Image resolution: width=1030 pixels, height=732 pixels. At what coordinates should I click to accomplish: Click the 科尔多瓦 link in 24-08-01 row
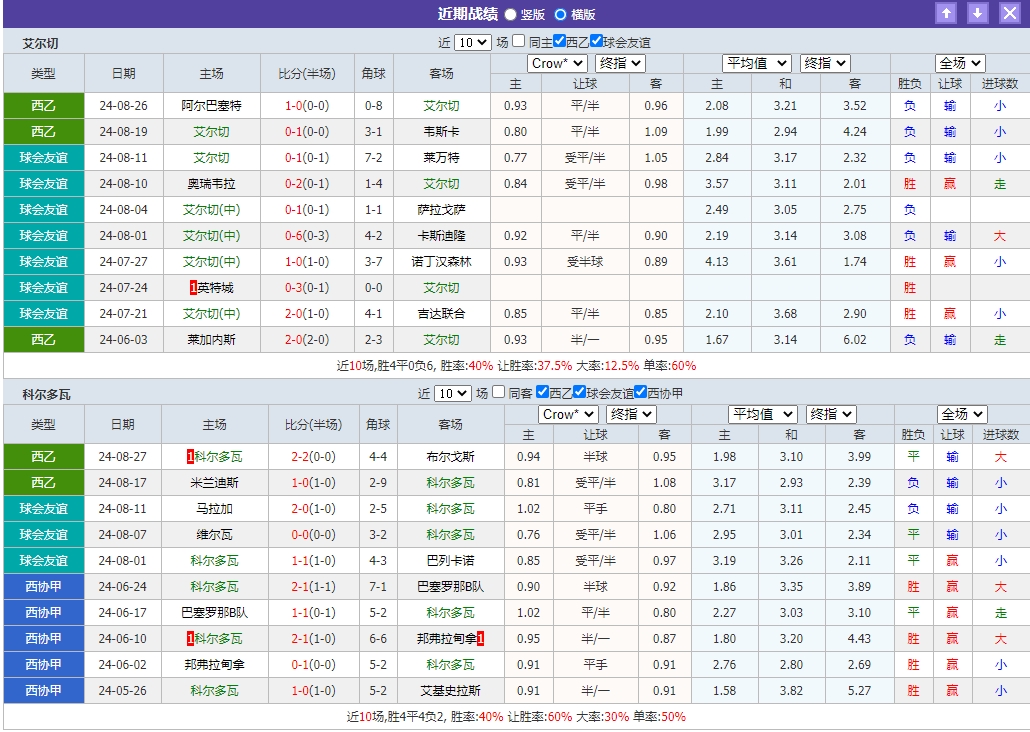point(213,561)
